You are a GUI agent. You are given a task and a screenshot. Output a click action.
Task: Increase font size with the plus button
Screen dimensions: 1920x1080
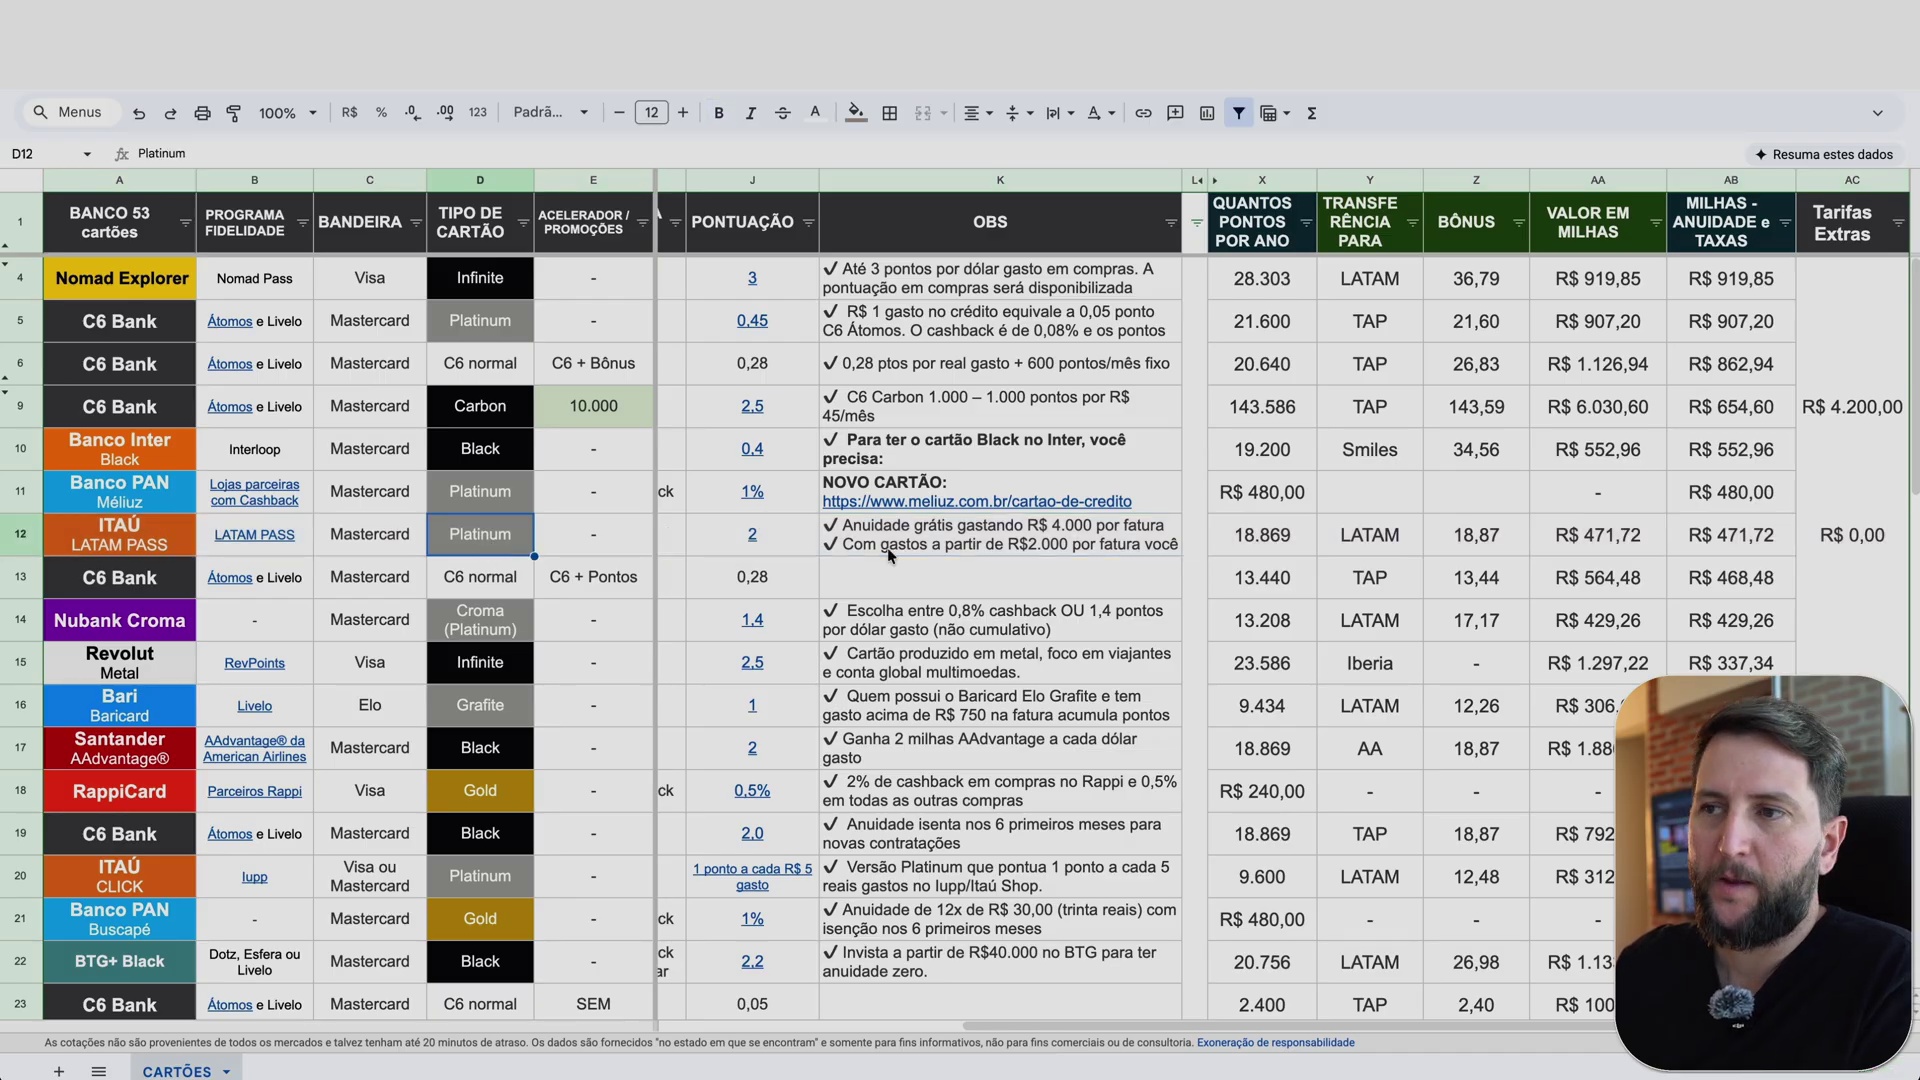(x=683, y=113)
